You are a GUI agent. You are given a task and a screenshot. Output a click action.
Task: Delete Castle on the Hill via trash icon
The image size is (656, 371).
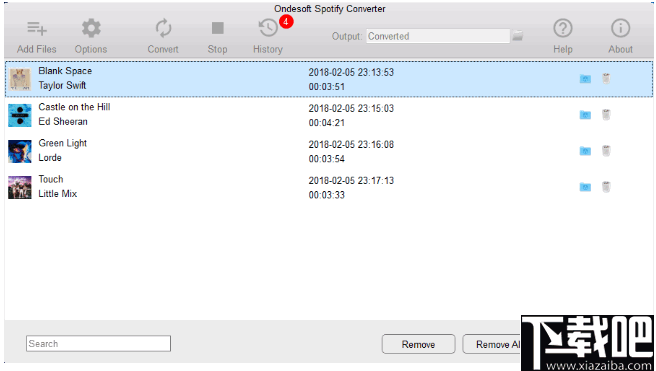click(606, 114)
